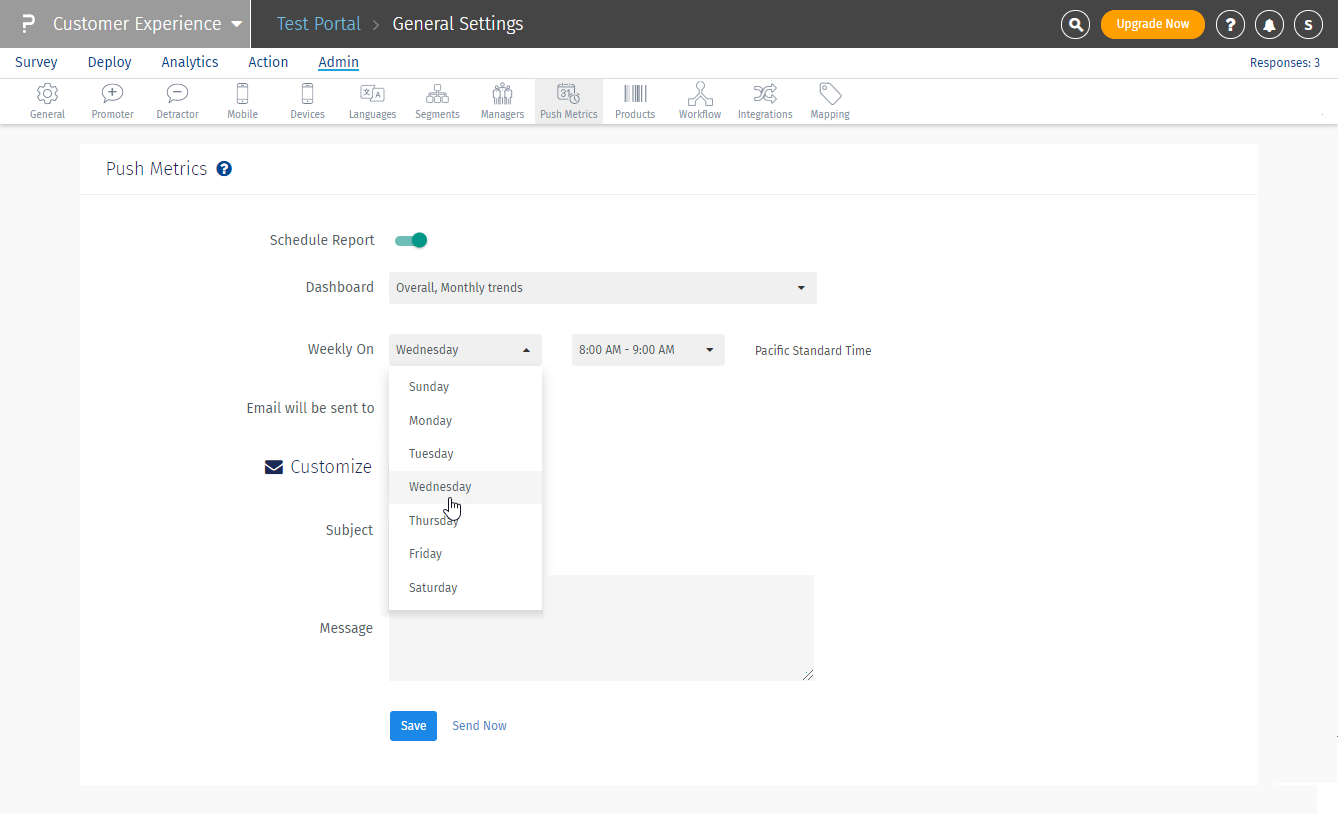This screenshot has height=814, width=1338.
Task: Choose Friday from the day list
Action: (x=425, y=554)
